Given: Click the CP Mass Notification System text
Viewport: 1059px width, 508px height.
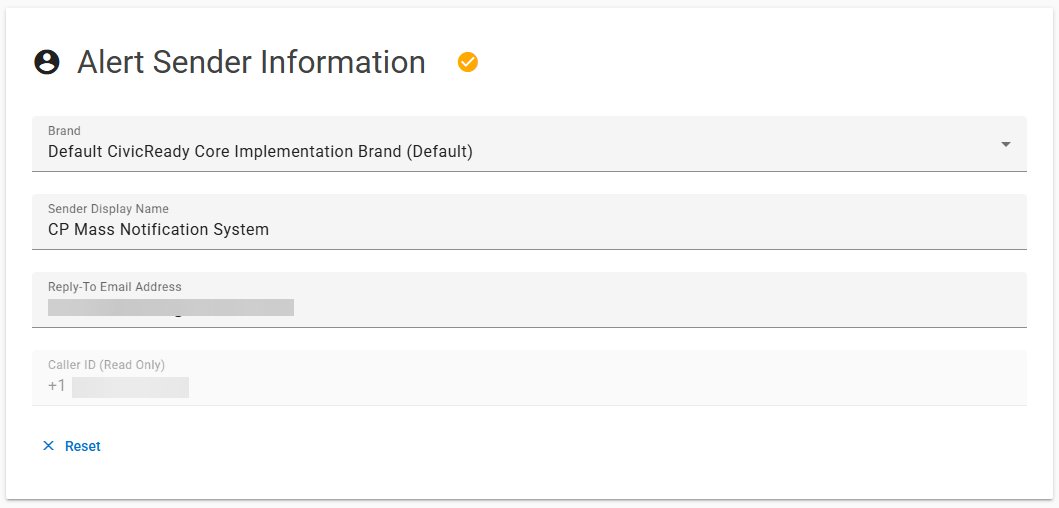Looking at the screenshot, I should (159, 230).
